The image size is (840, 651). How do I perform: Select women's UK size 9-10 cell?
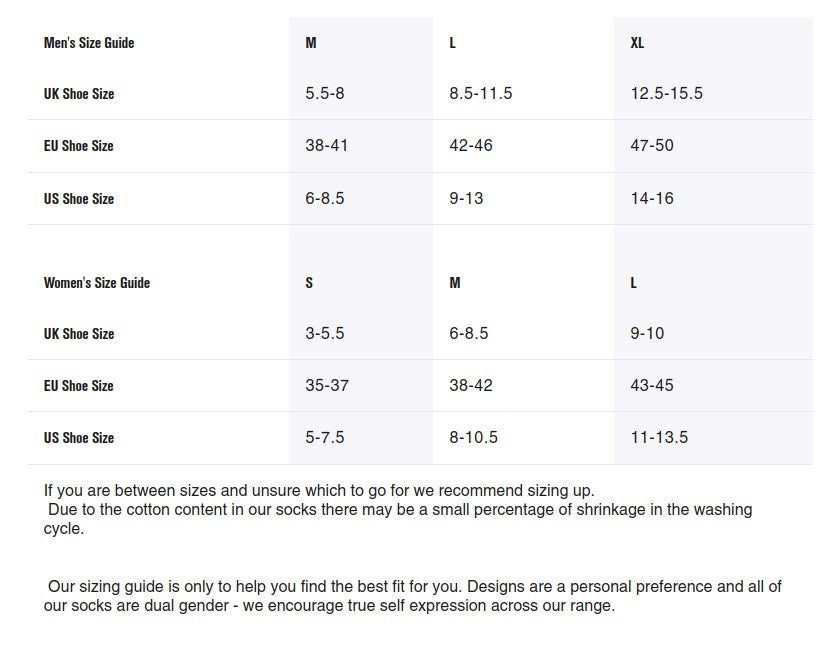(x=647, y=334)
